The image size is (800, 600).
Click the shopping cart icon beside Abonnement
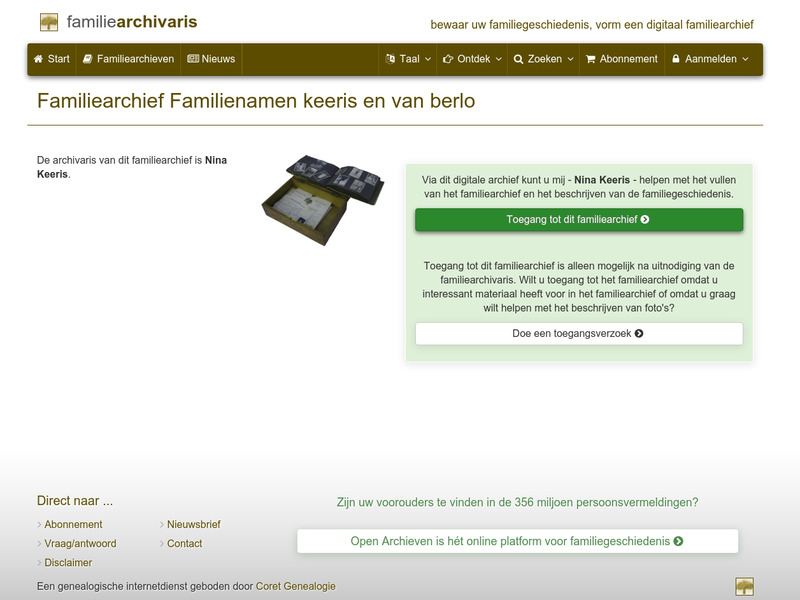point(590,59)
